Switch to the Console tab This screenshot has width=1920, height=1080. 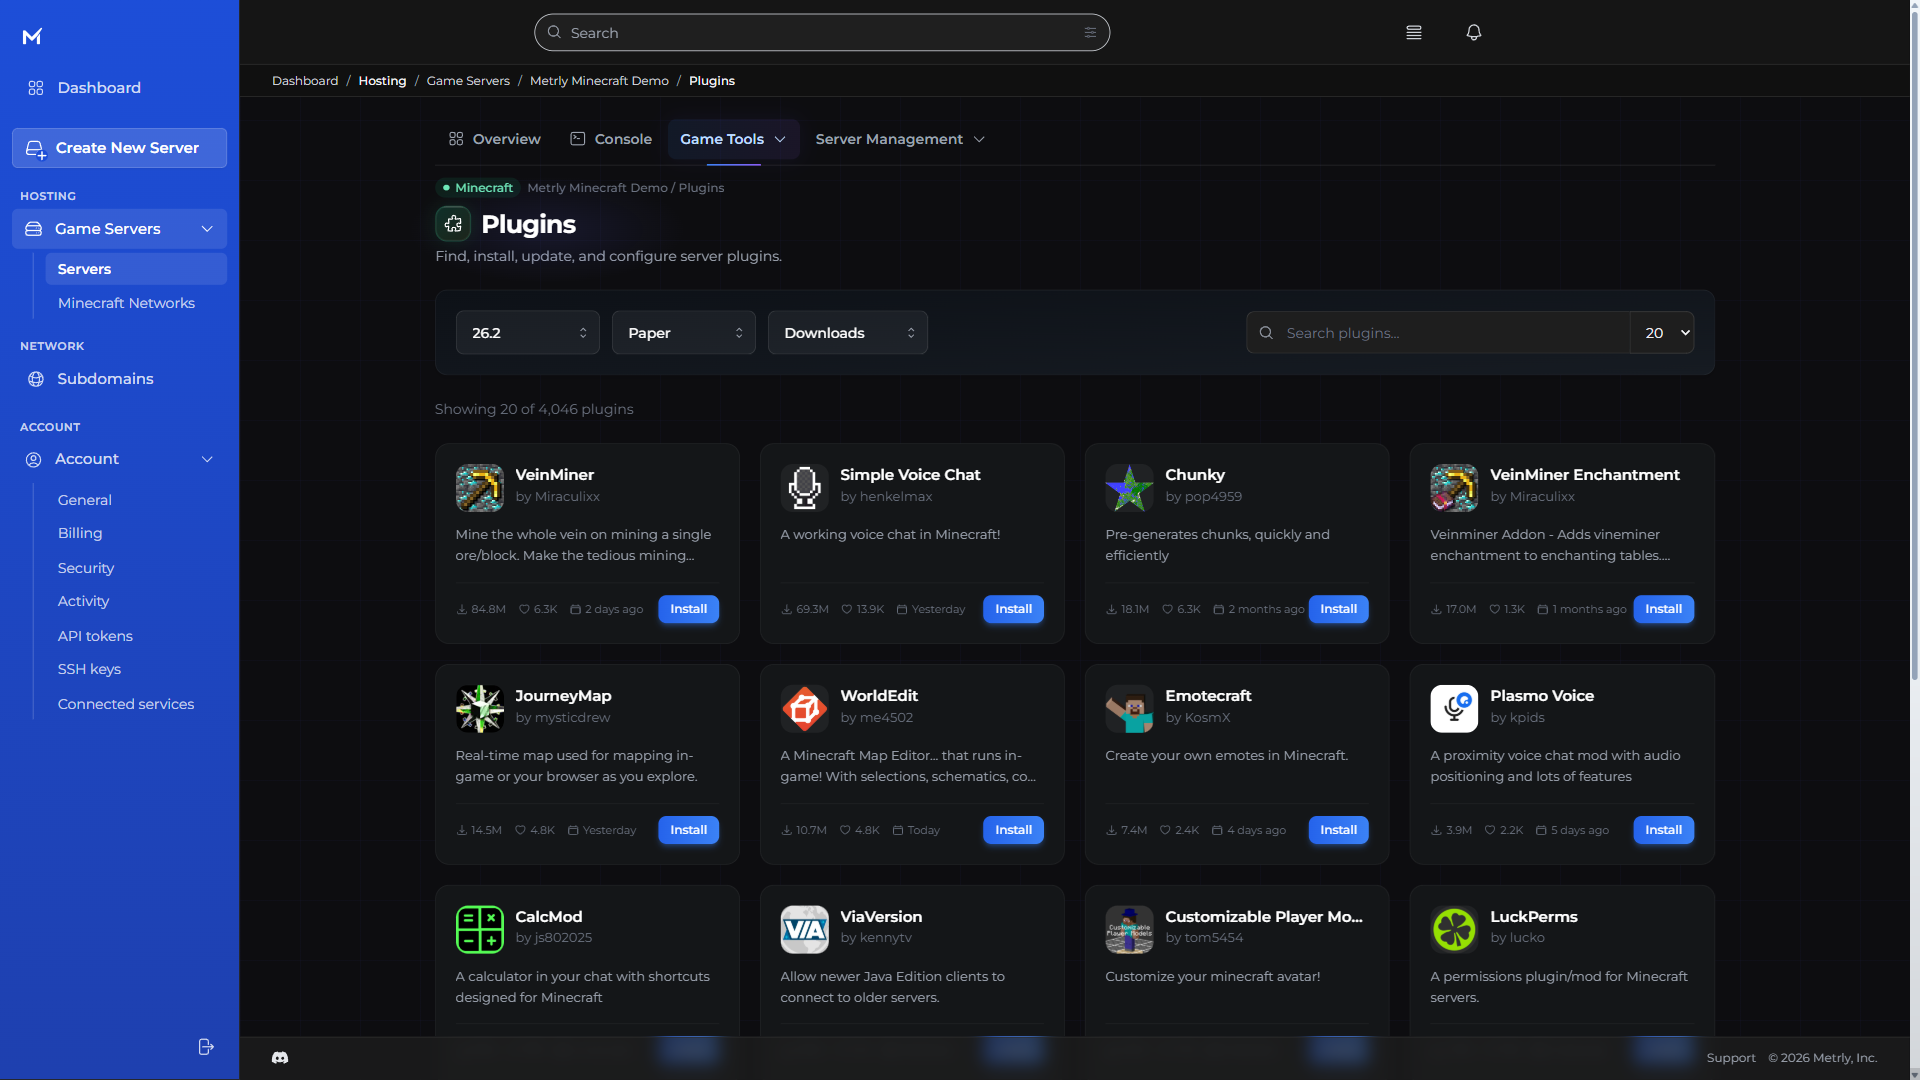pos(611,139)
